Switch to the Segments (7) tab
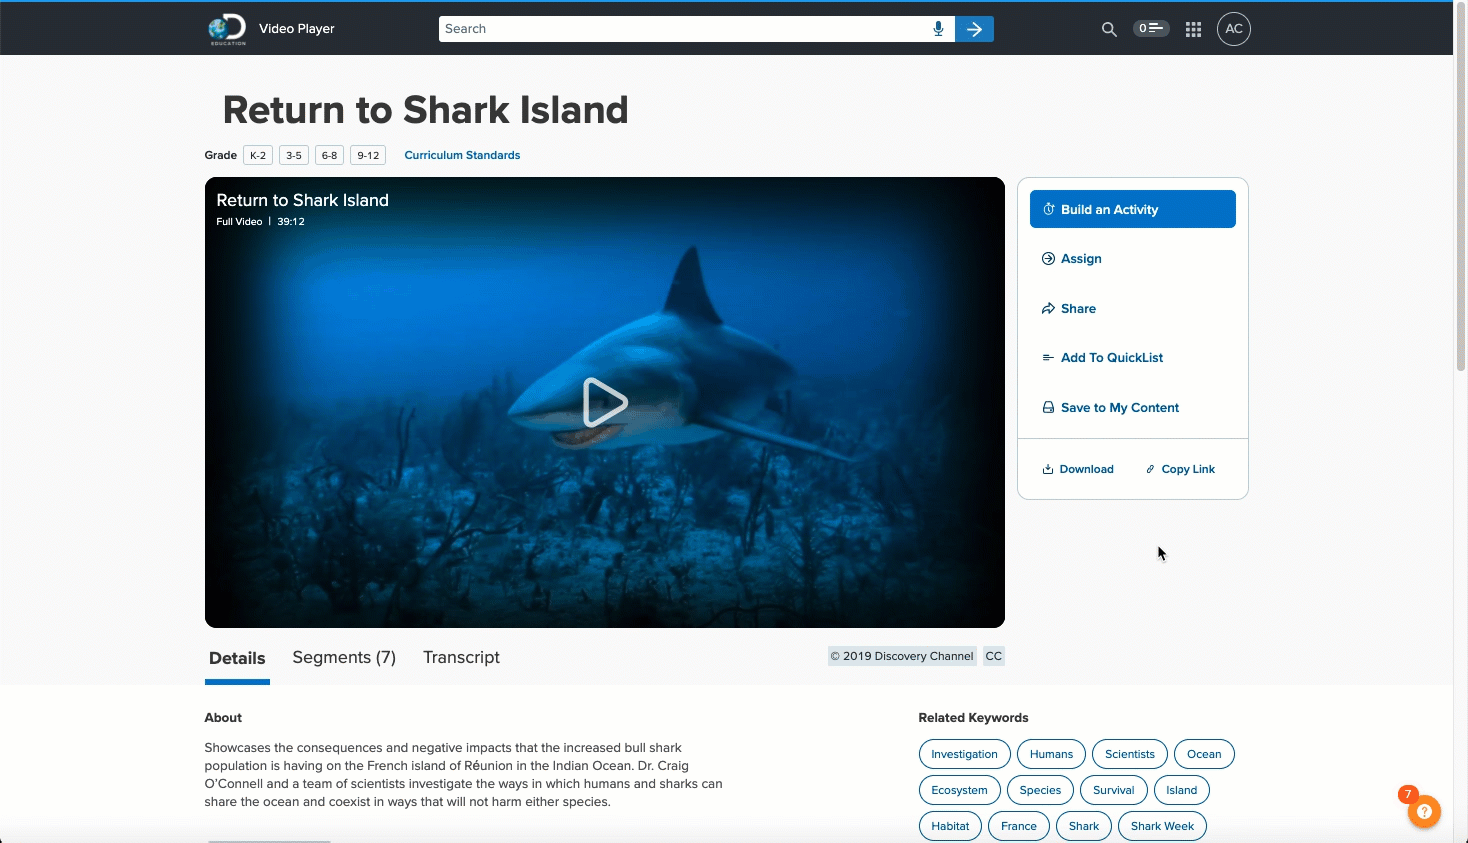 pyautogui.click(x=344, y=657)
